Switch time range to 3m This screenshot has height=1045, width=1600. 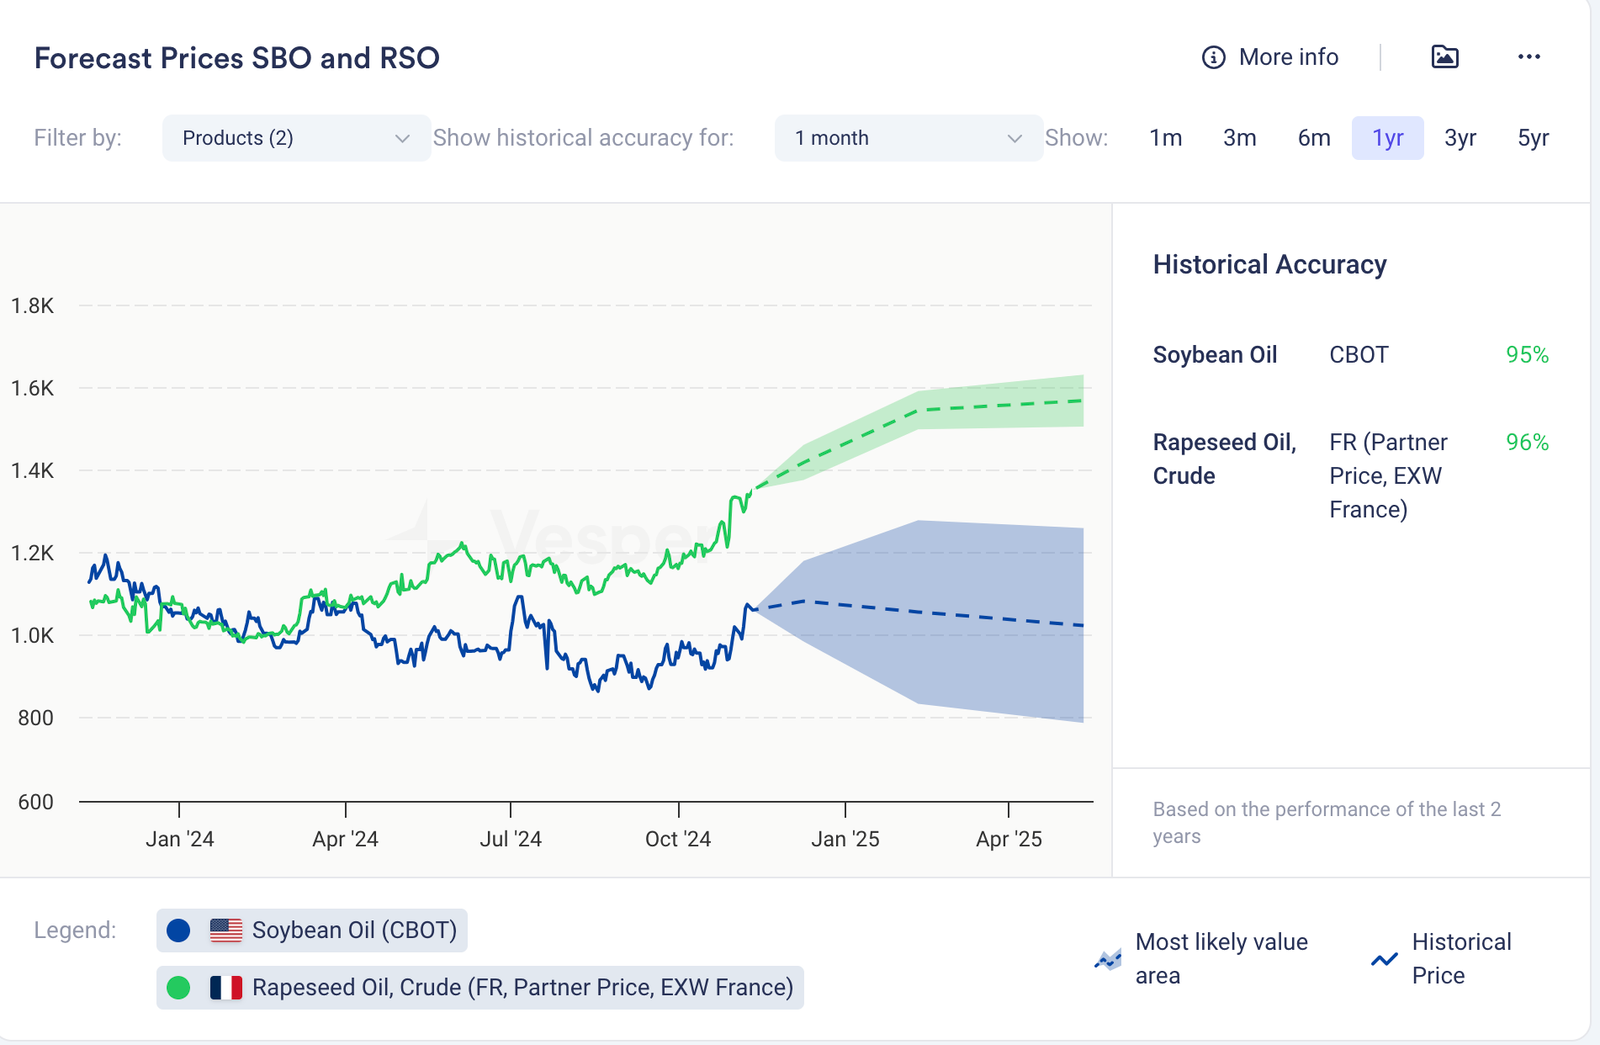point(1239,138)
